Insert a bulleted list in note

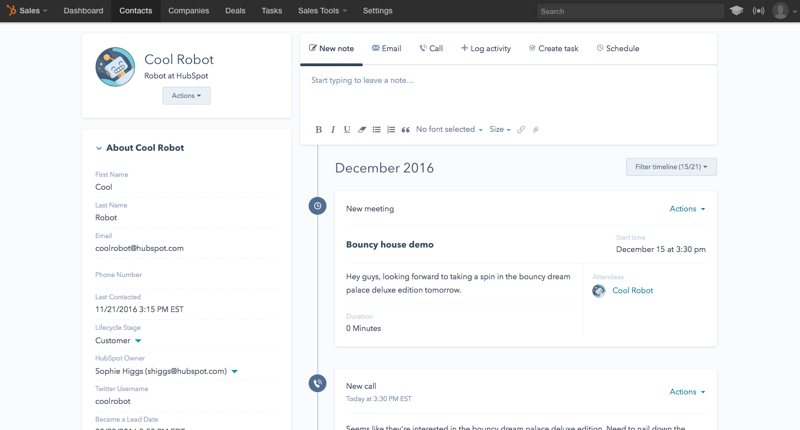point(377,130)
